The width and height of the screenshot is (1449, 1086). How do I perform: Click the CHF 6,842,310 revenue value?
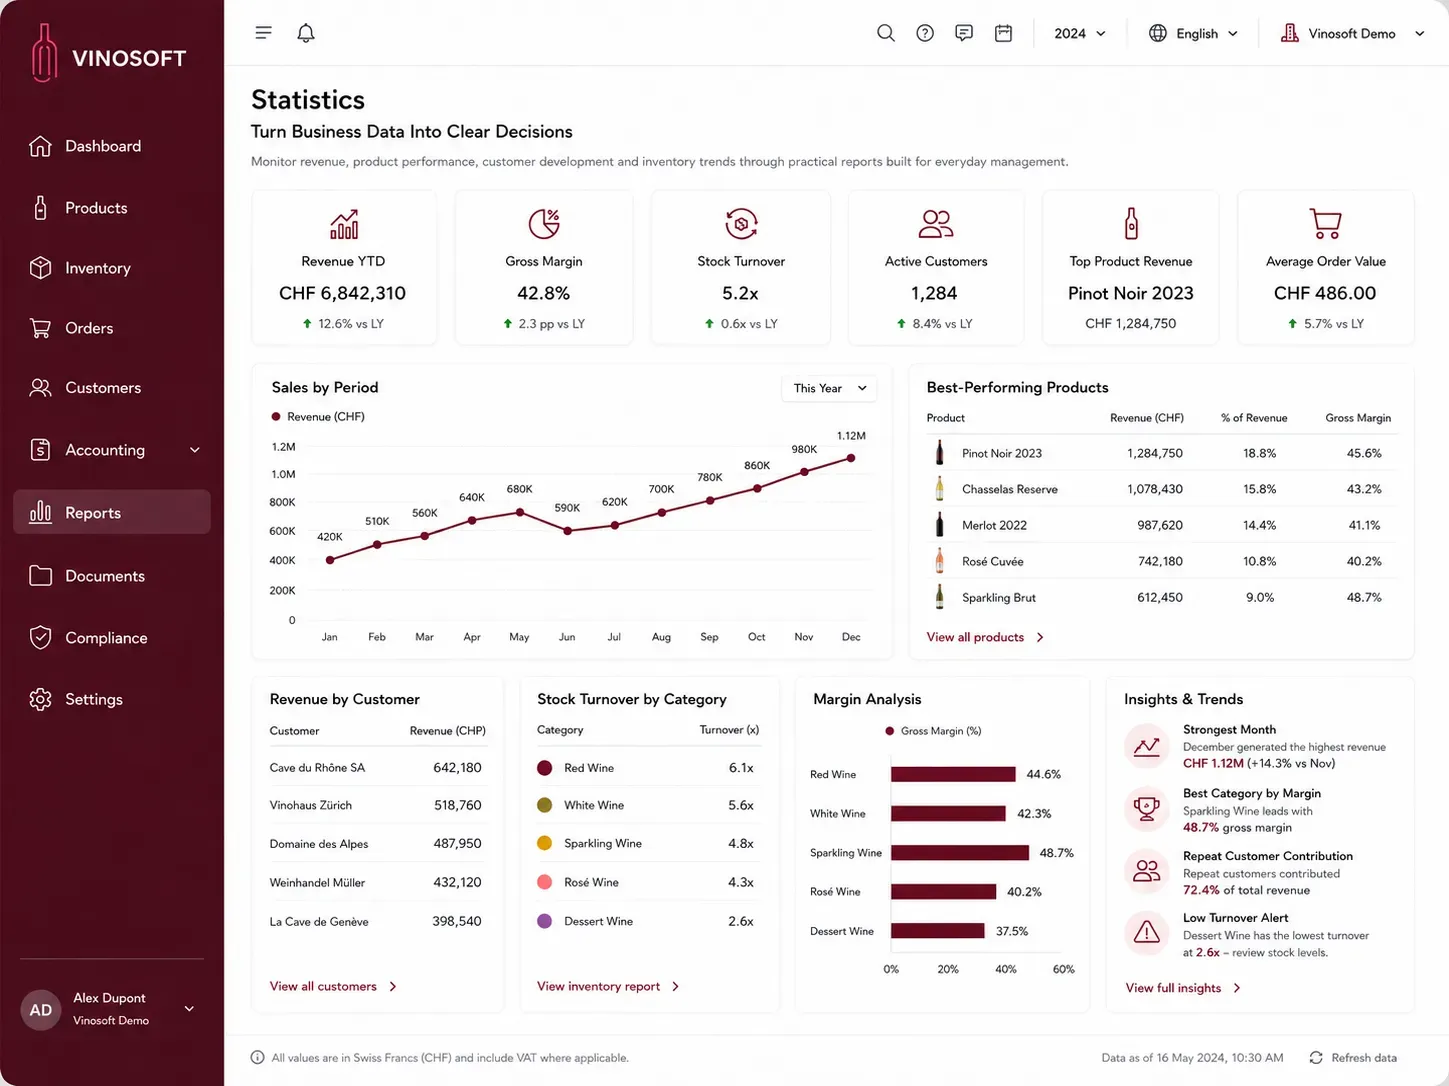(x=343, y=293)
